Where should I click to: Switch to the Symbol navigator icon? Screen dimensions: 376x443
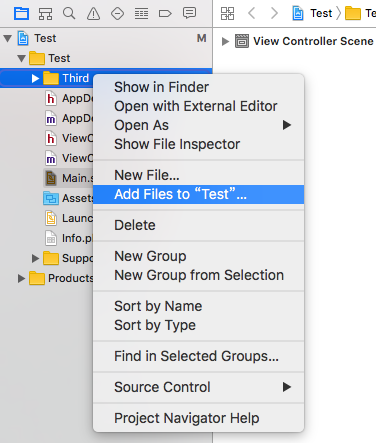45,14
